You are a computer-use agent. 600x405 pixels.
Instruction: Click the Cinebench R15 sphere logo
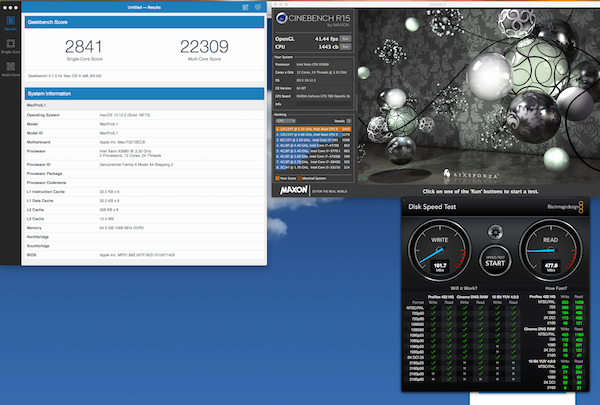pyautogui.click(x=282, y=18)
